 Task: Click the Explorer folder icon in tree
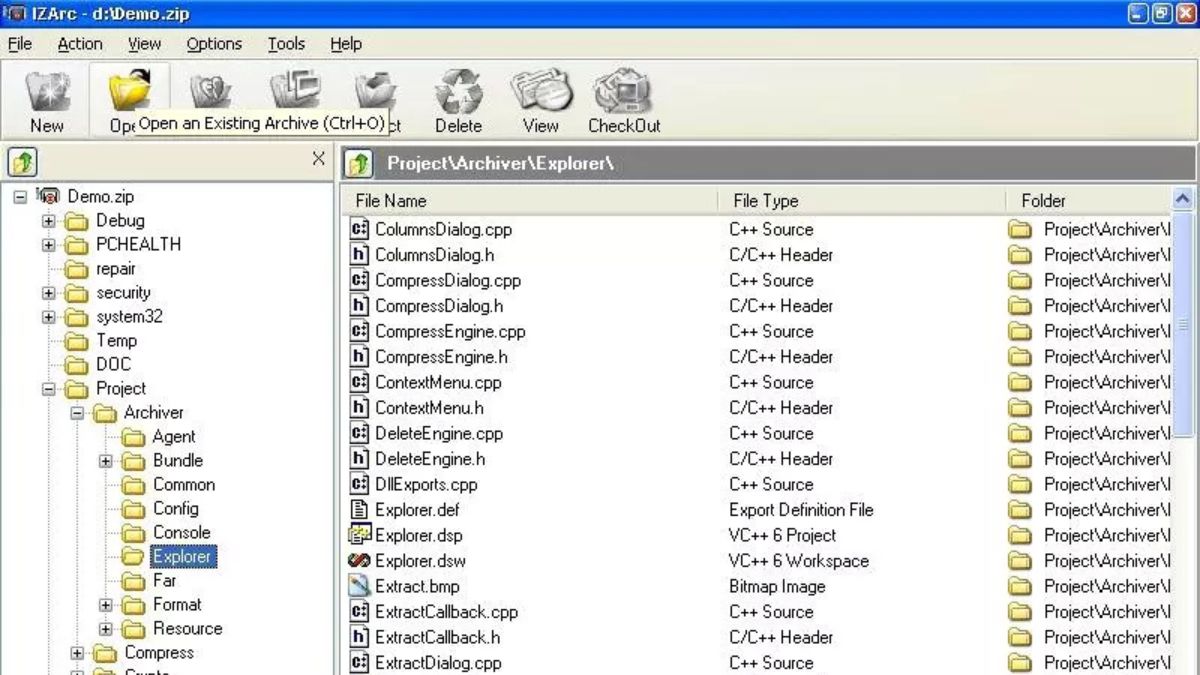pyautogui.click(x=133, y=557)
